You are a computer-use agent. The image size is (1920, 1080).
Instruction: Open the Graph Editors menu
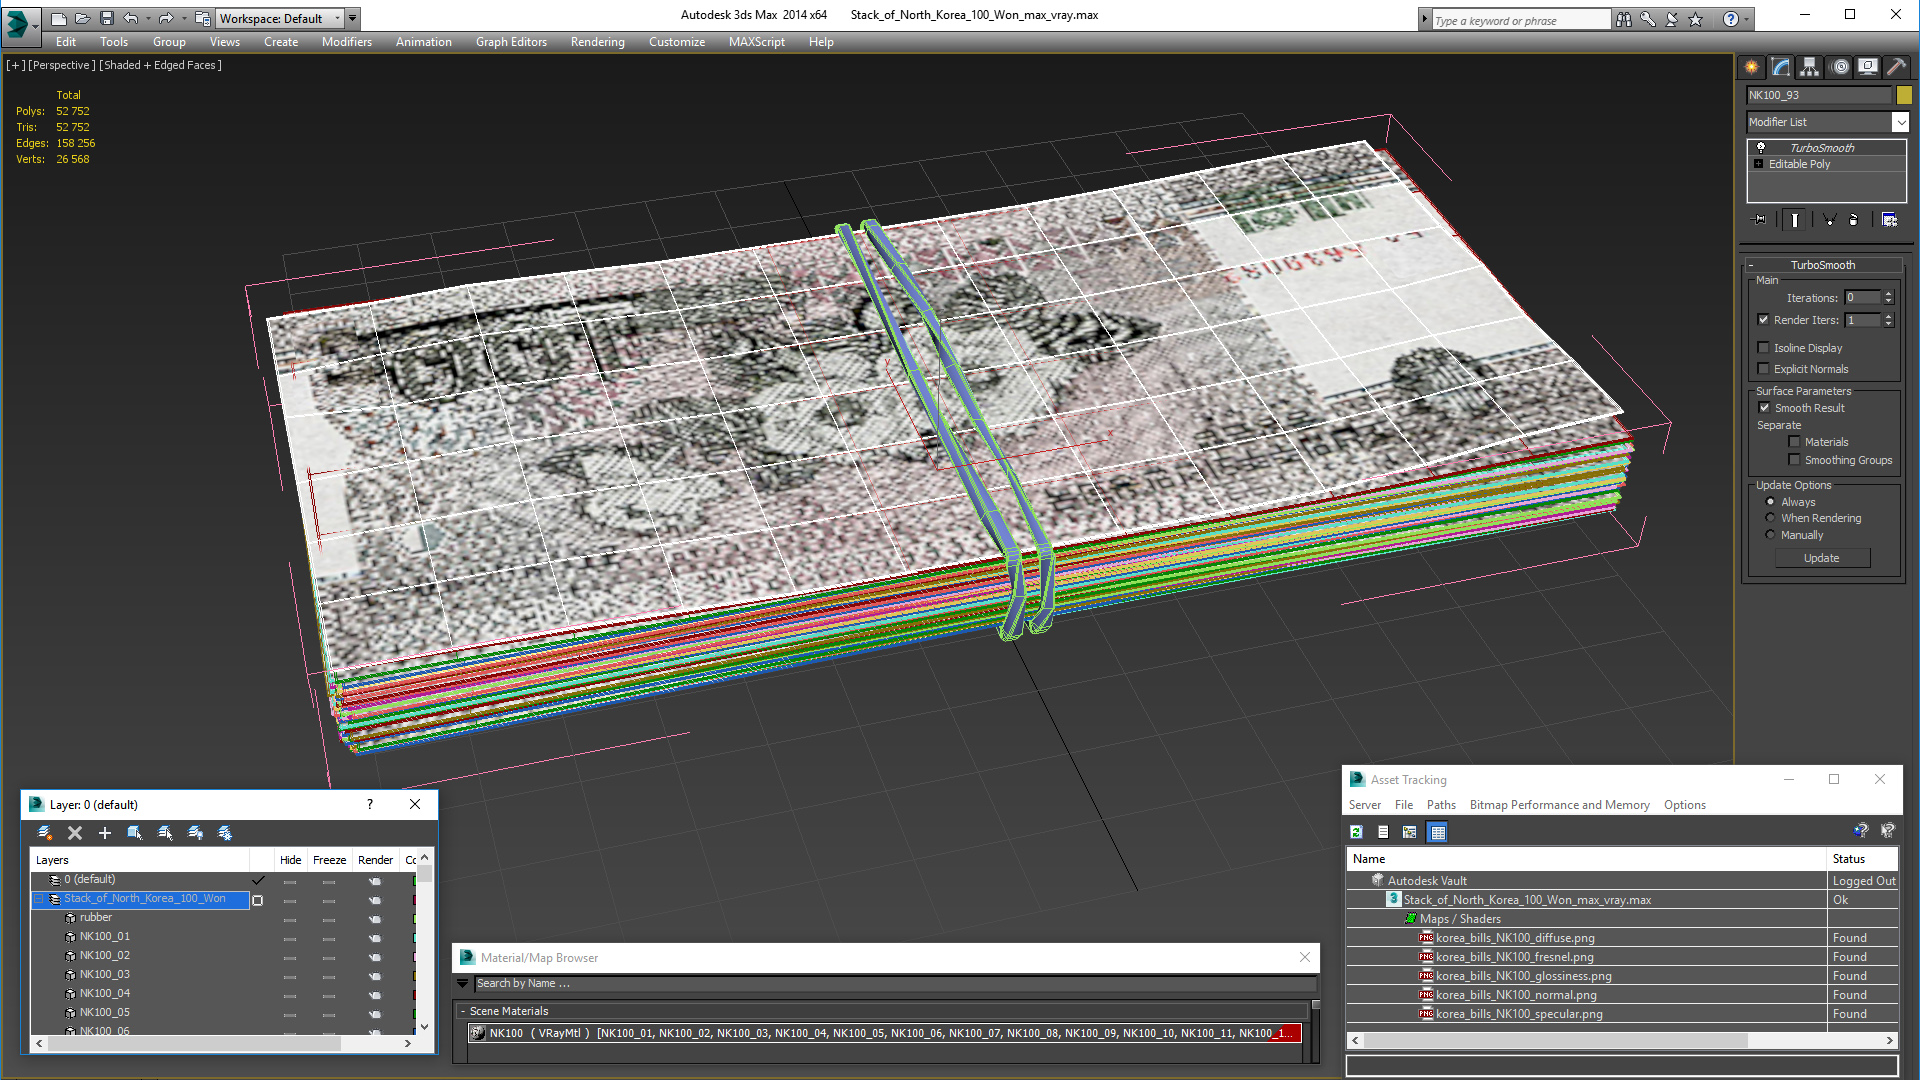pyautogui.click(x=511, y=42)
